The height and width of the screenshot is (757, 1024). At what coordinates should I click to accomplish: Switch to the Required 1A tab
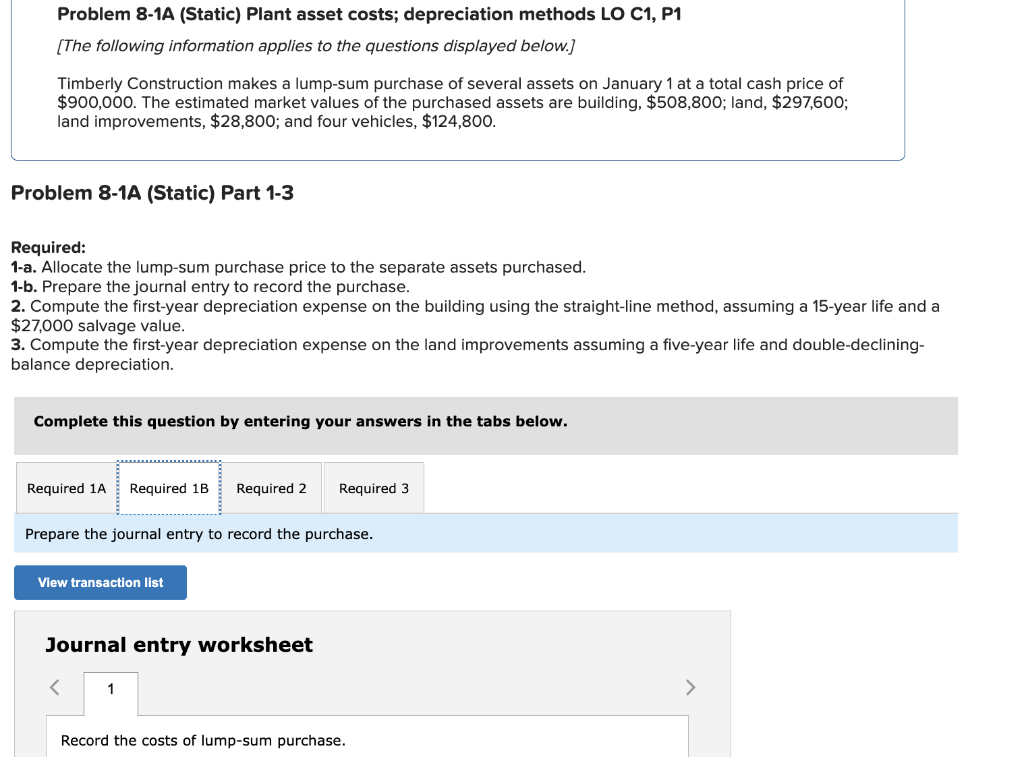(66, 488)
